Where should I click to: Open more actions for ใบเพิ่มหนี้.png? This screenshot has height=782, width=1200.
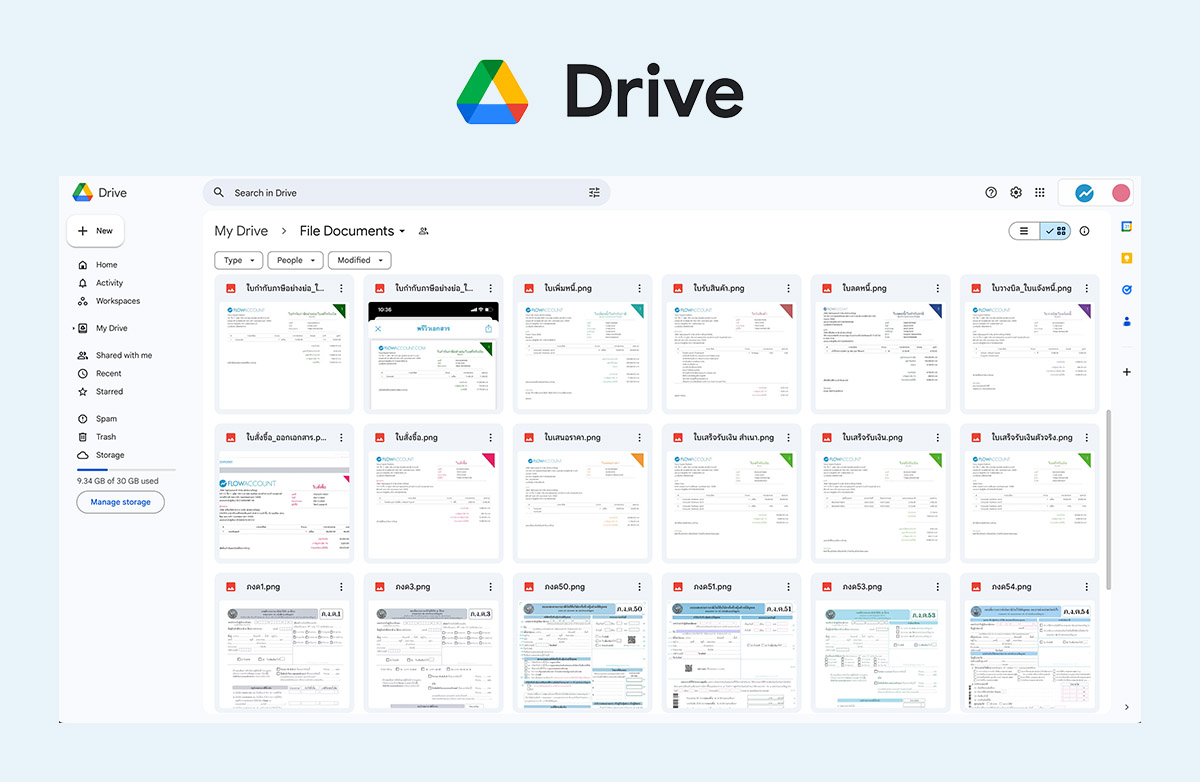click(639, 288)
